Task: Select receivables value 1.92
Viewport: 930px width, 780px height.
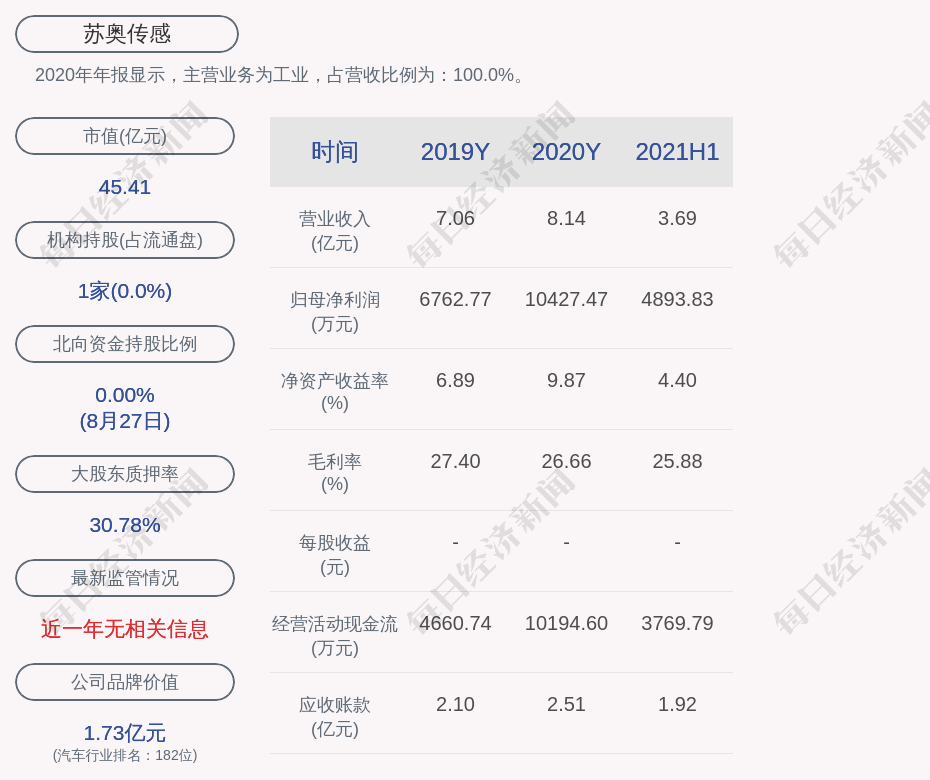Action: point(677,705)
